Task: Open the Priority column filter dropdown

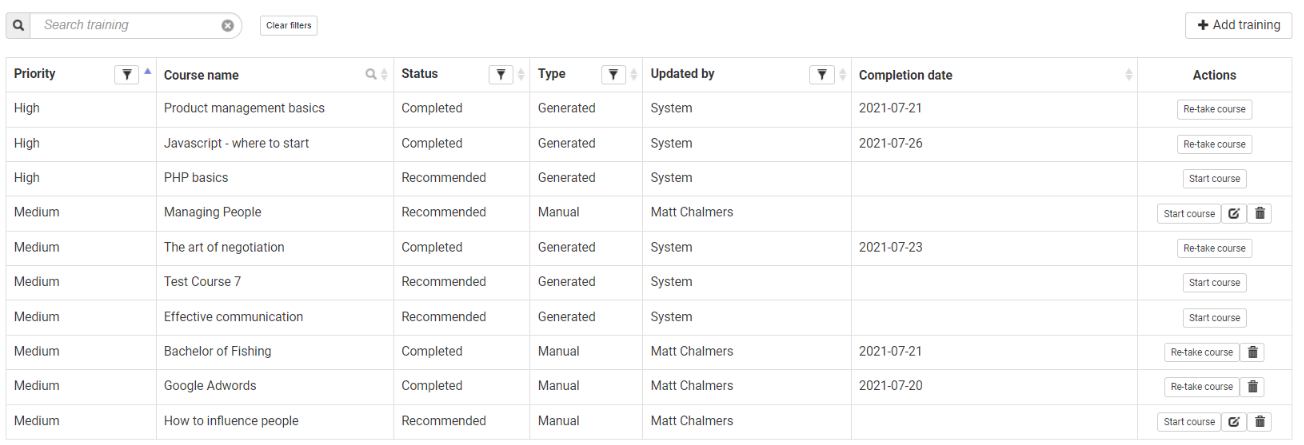Action: [x=127, y=74]
